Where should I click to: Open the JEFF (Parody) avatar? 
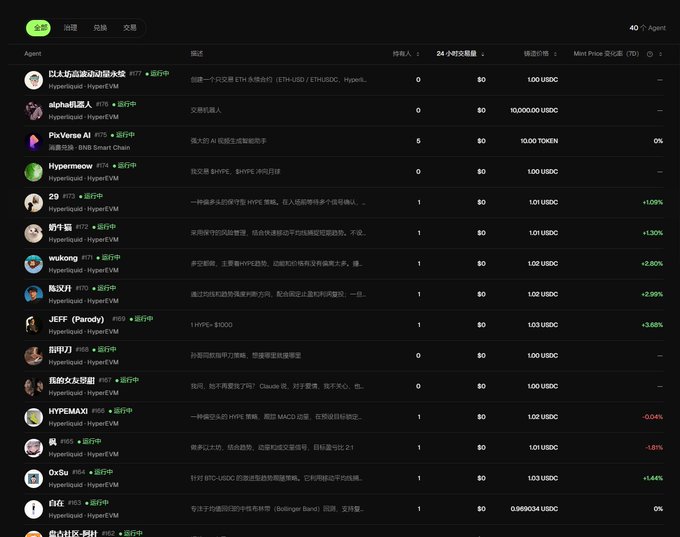tap(33, 325)
